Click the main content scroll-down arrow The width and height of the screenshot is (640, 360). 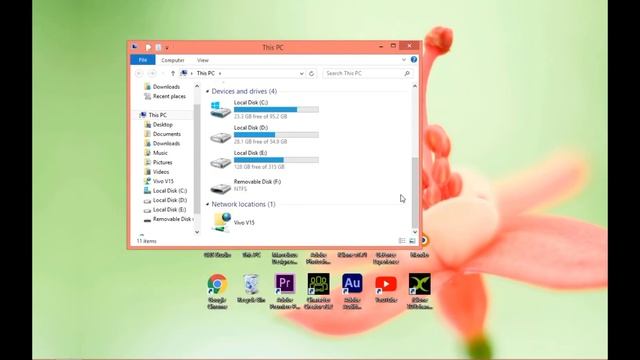[415, 232]
